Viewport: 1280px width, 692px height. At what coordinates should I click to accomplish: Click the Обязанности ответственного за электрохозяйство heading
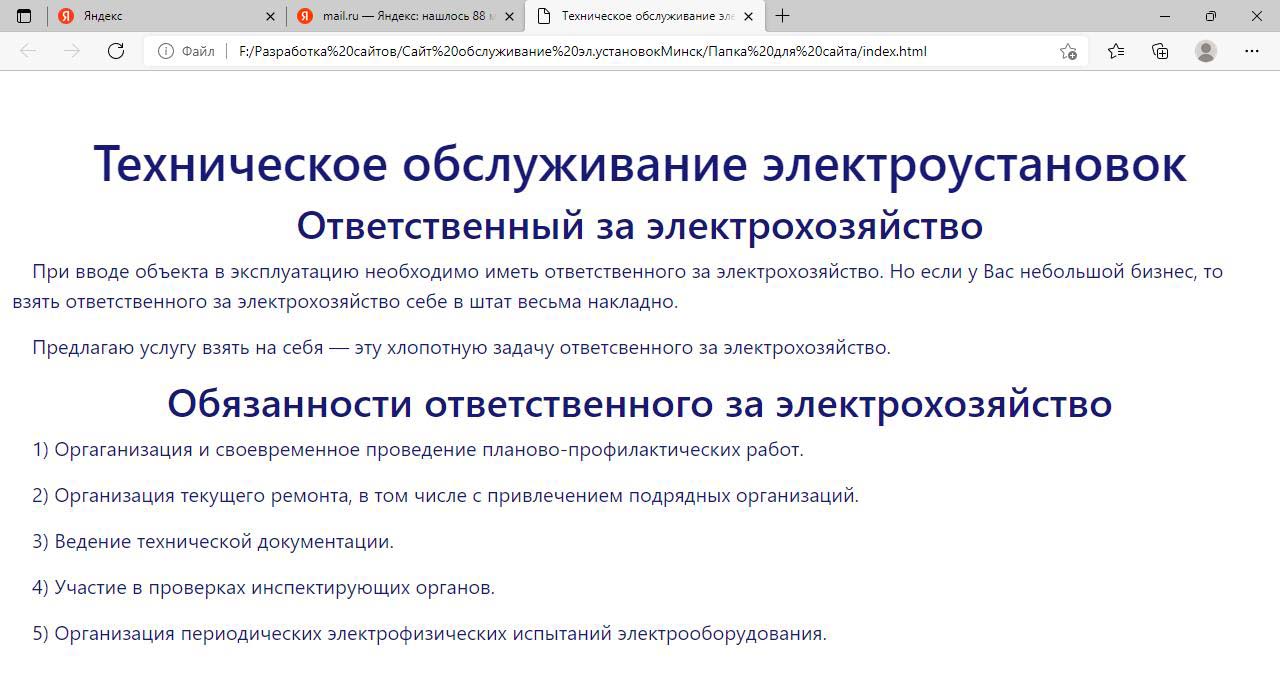click(x=640, y=403)
